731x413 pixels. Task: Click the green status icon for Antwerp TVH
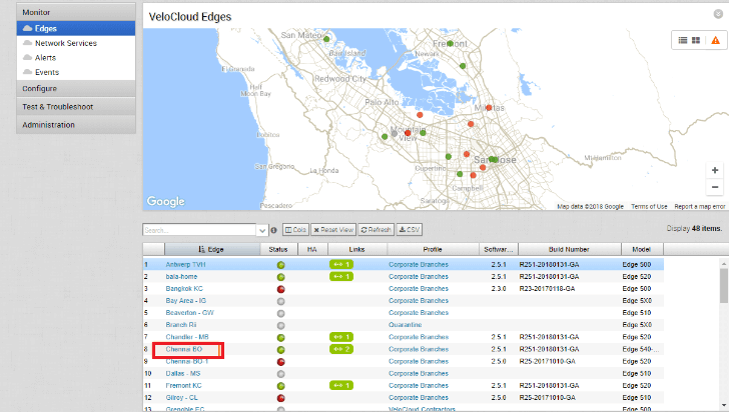pos(281,265)
